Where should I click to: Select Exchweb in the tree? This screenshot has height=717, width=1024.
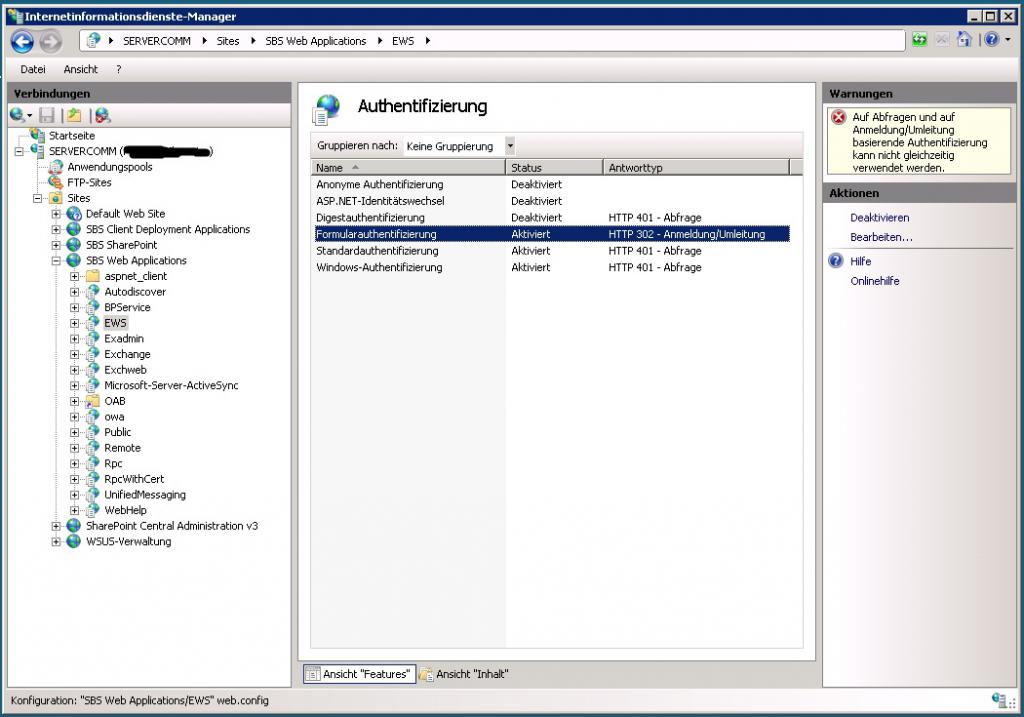(125, 370)
